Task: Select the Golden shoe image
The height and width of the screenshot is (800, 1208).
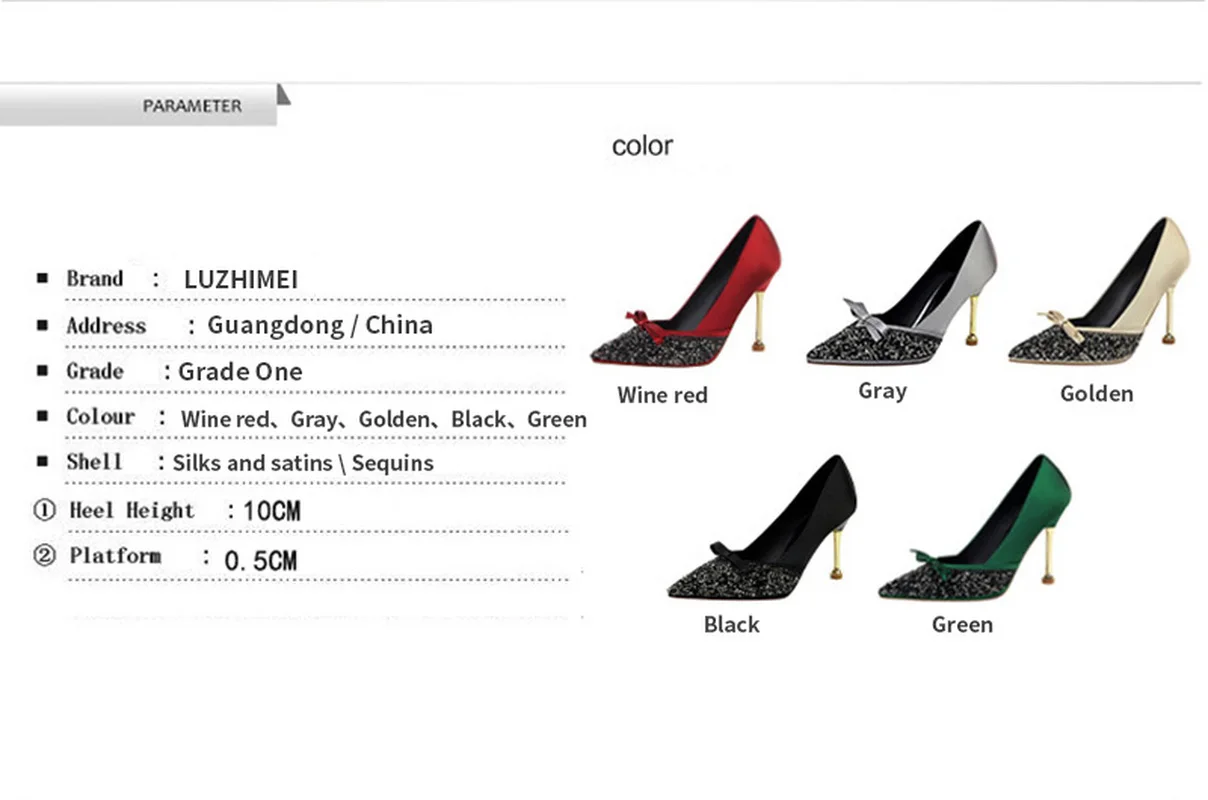Action: pos(1098,291)
